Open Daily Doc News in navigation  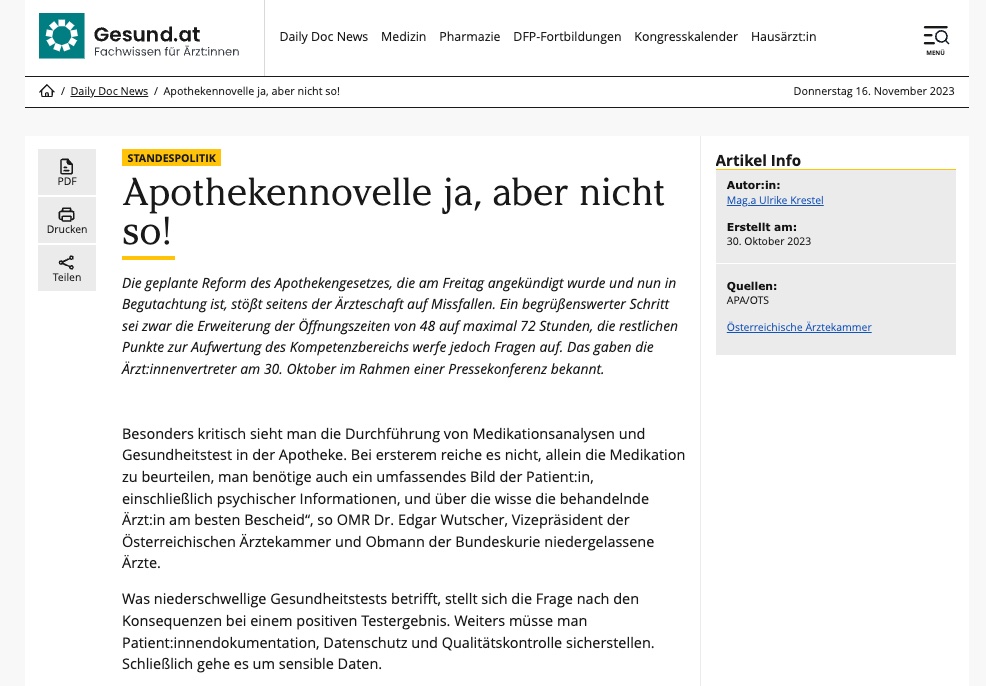coord(323,37)
